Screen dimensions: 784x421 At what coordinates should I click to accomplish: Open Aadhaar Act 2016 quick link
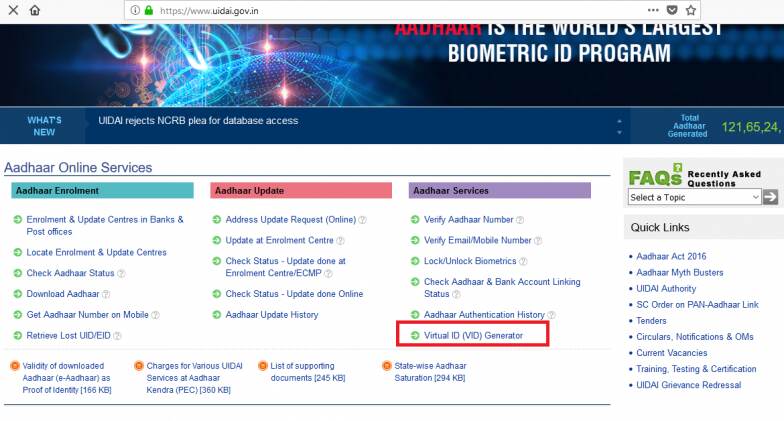(x=671, y=256)
